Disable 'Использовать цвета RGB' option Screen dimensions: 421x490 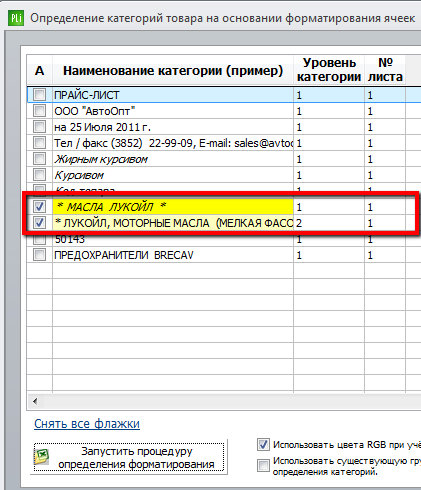coord(263,445)
